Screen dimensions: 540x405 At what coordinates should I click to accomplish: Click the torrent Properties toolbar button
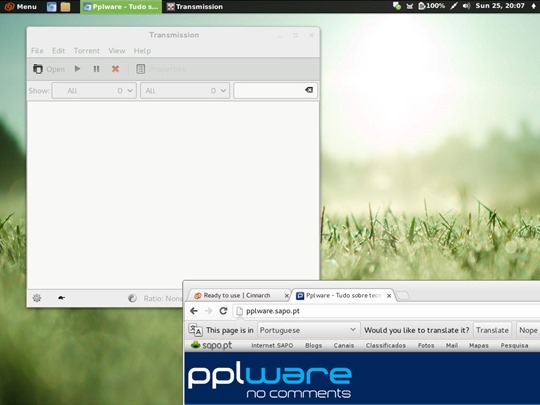pos(160,69)
